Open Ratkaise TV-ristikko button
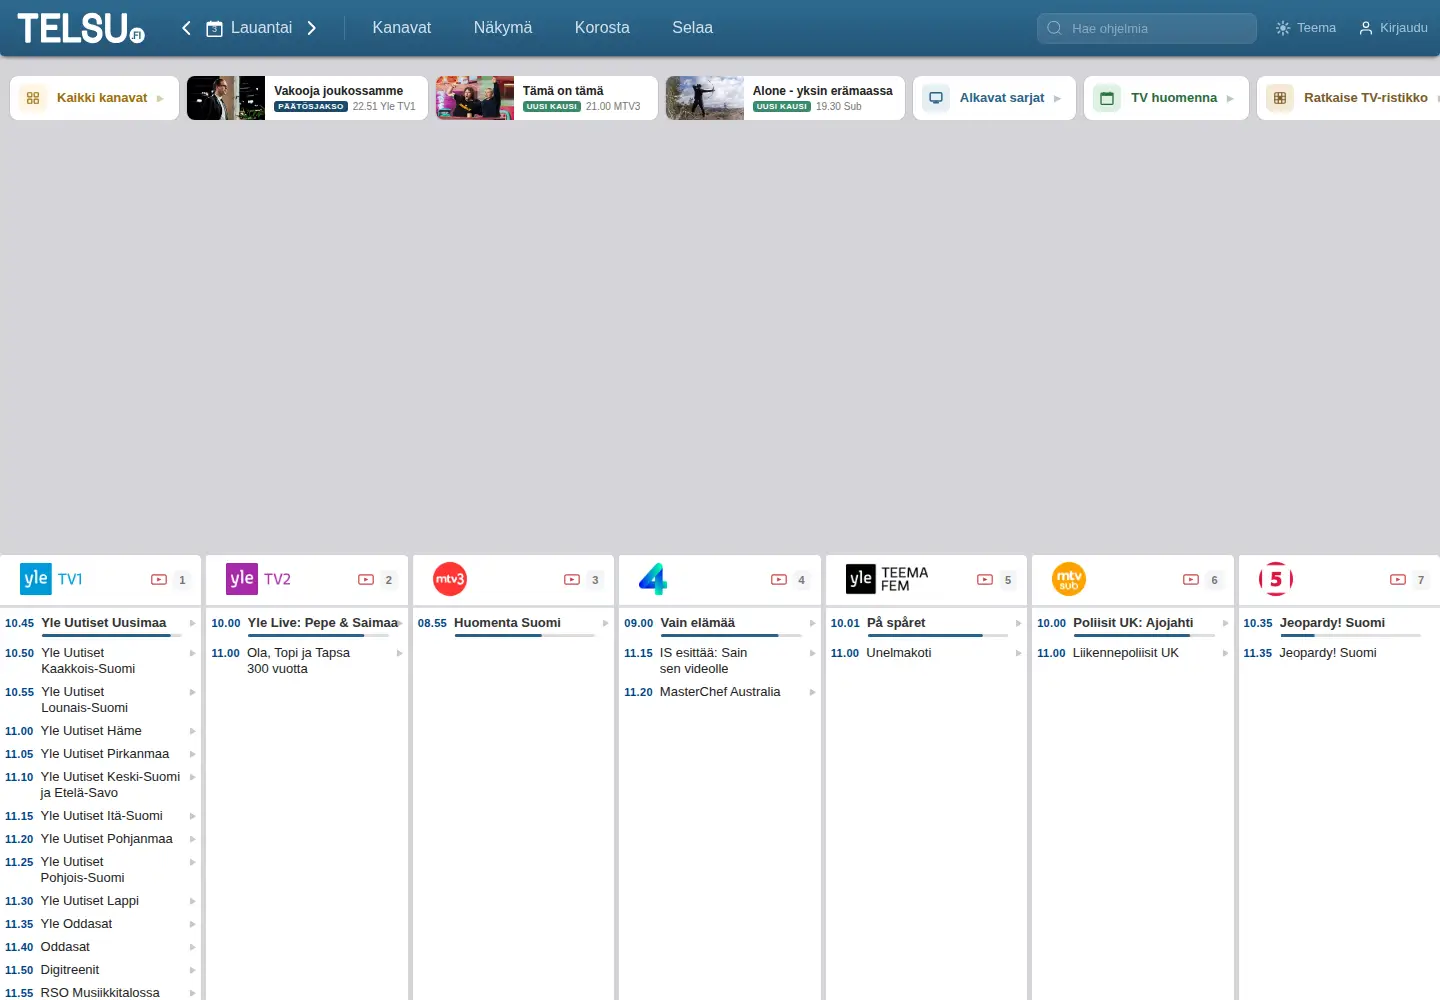The width and height of the screenshot is (1440, 1000). 1350,98
